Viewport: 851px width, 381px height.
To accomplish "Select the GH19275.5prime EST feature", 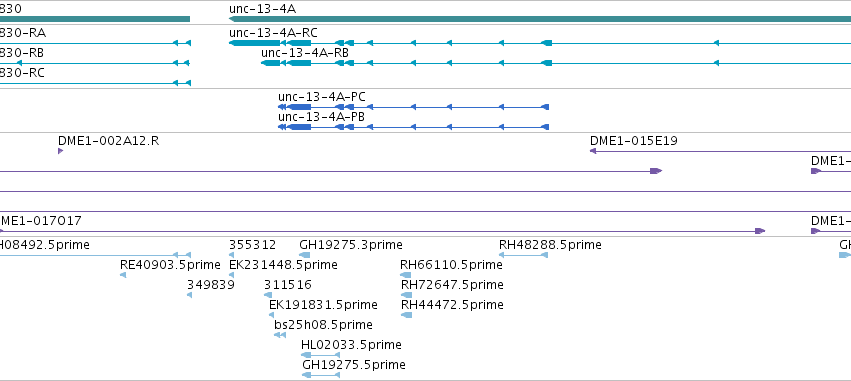I will [x=321, y=375].
